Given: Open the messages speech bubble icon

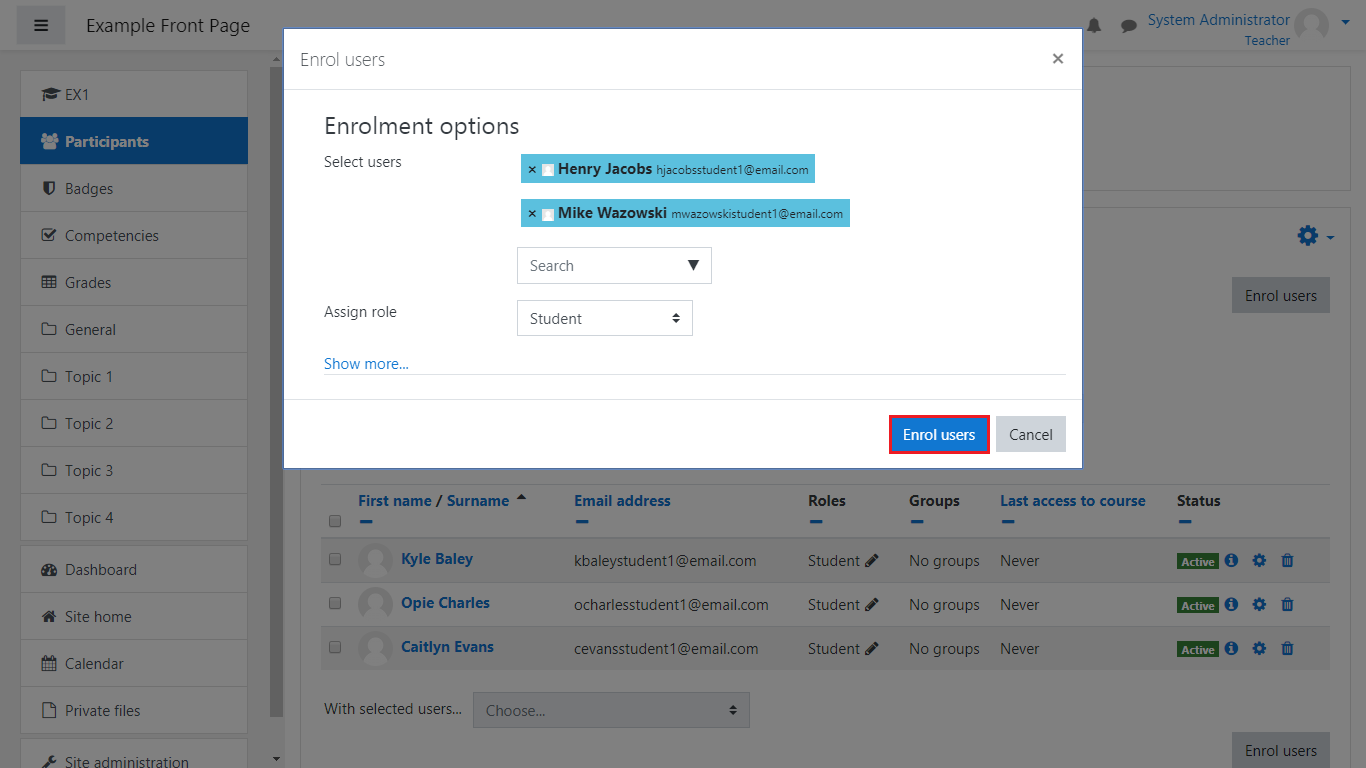Looking at the screenshot, I should click(x=1129, y=26).
